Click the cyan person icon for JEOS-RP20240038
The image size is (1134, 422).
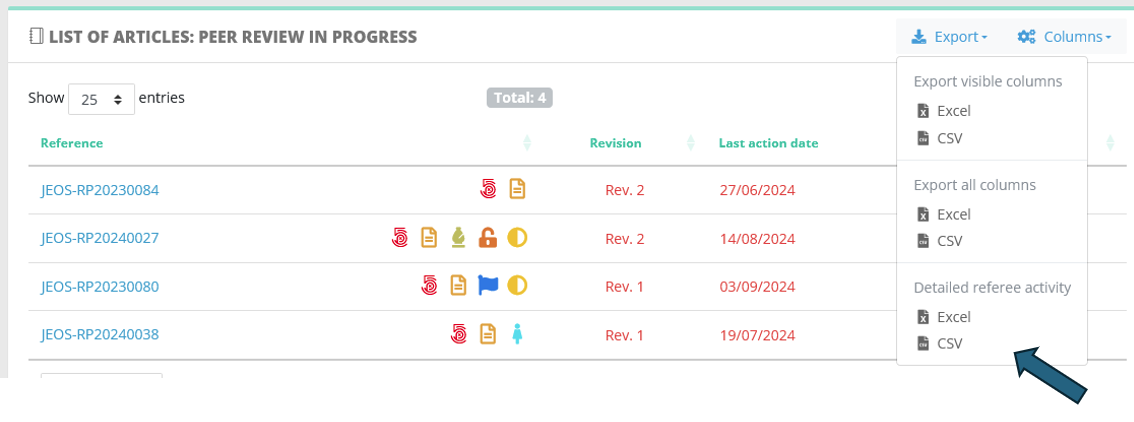coord(517,334)
